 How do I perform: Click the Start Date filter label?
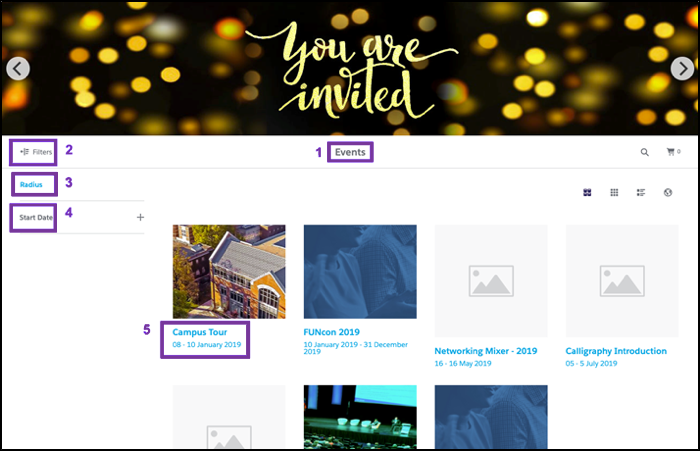coord(35,217)
